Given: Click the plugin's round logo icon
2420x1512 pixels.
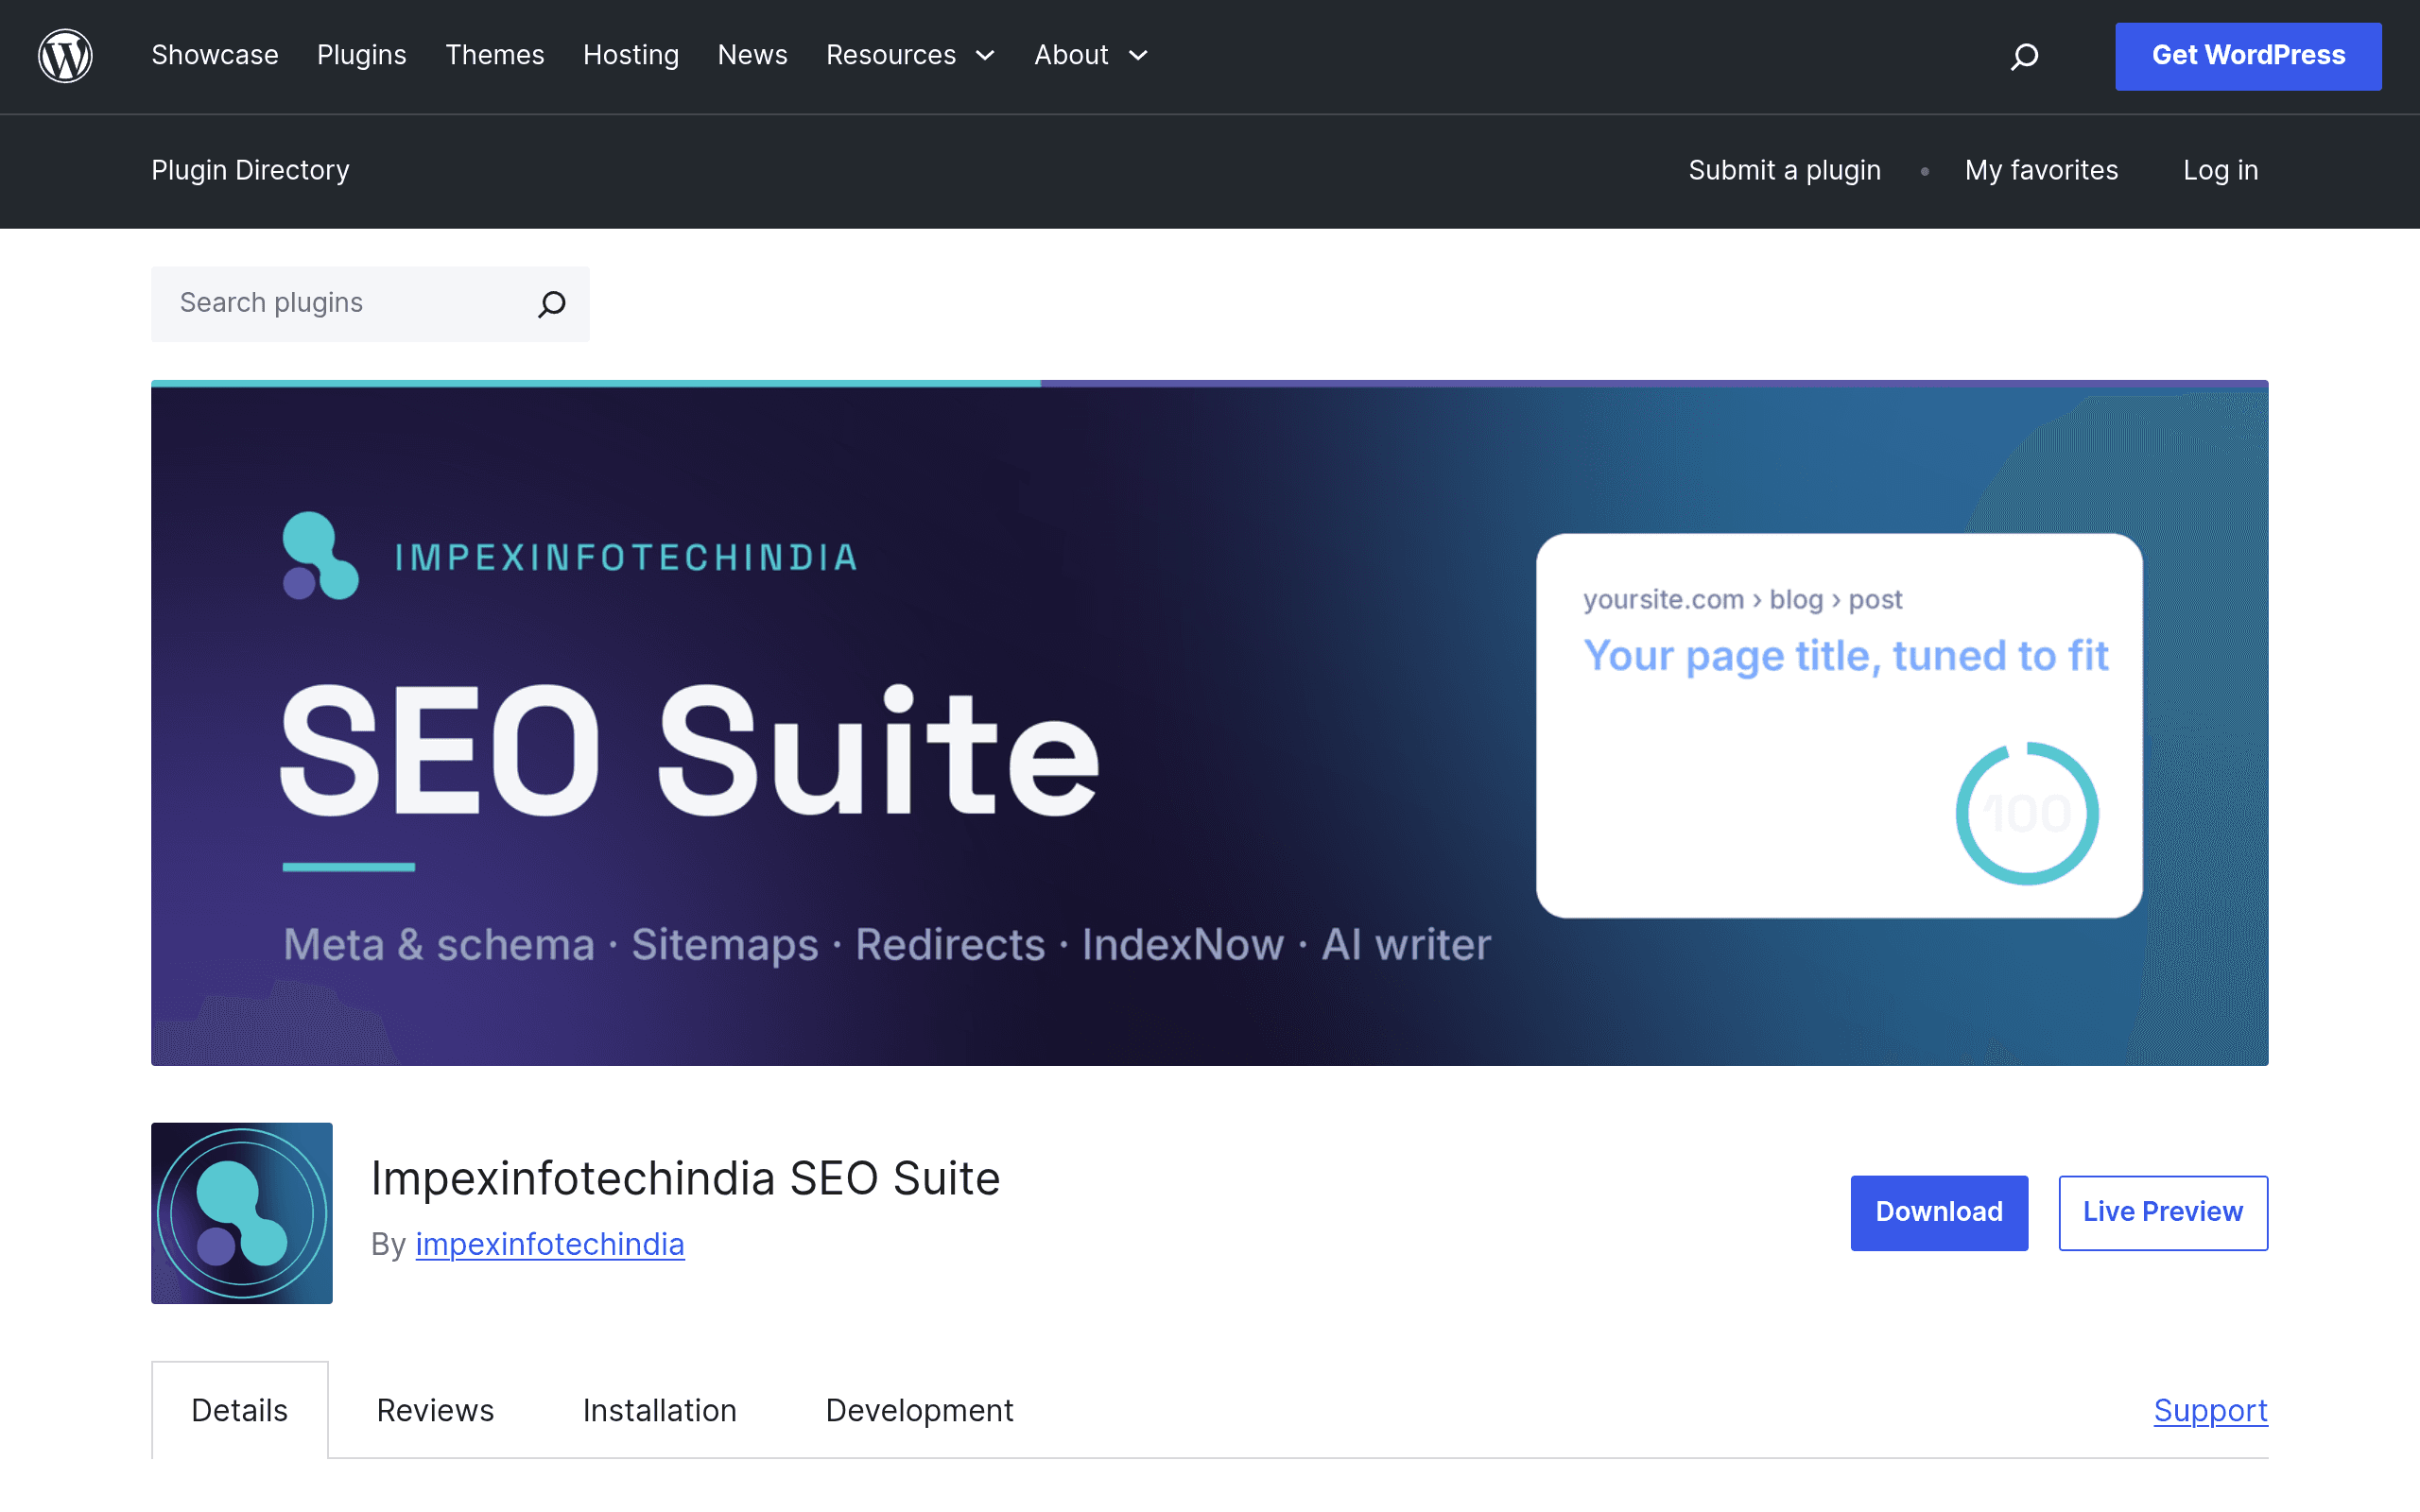Looking at the screenshot, I should pyautogui.click(x=241, y=1212).
